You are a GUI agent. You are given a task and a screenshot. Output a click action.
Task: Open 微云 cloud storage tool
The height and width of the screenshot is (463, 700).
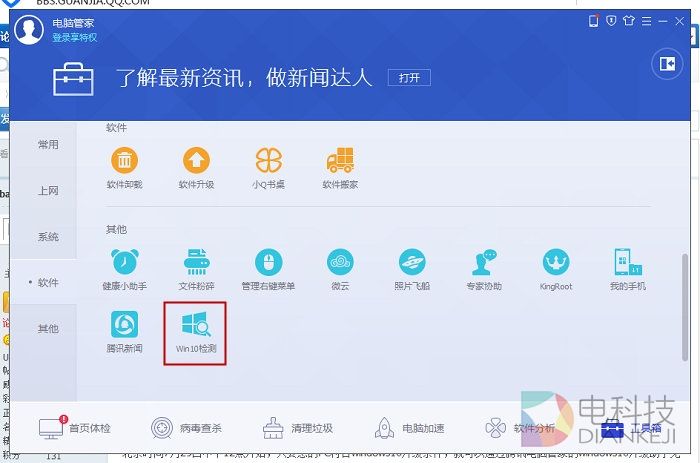point(340,270)
